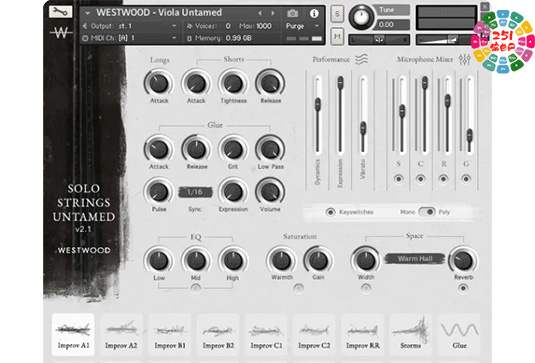Click the Tune knob

coord(361,17)
